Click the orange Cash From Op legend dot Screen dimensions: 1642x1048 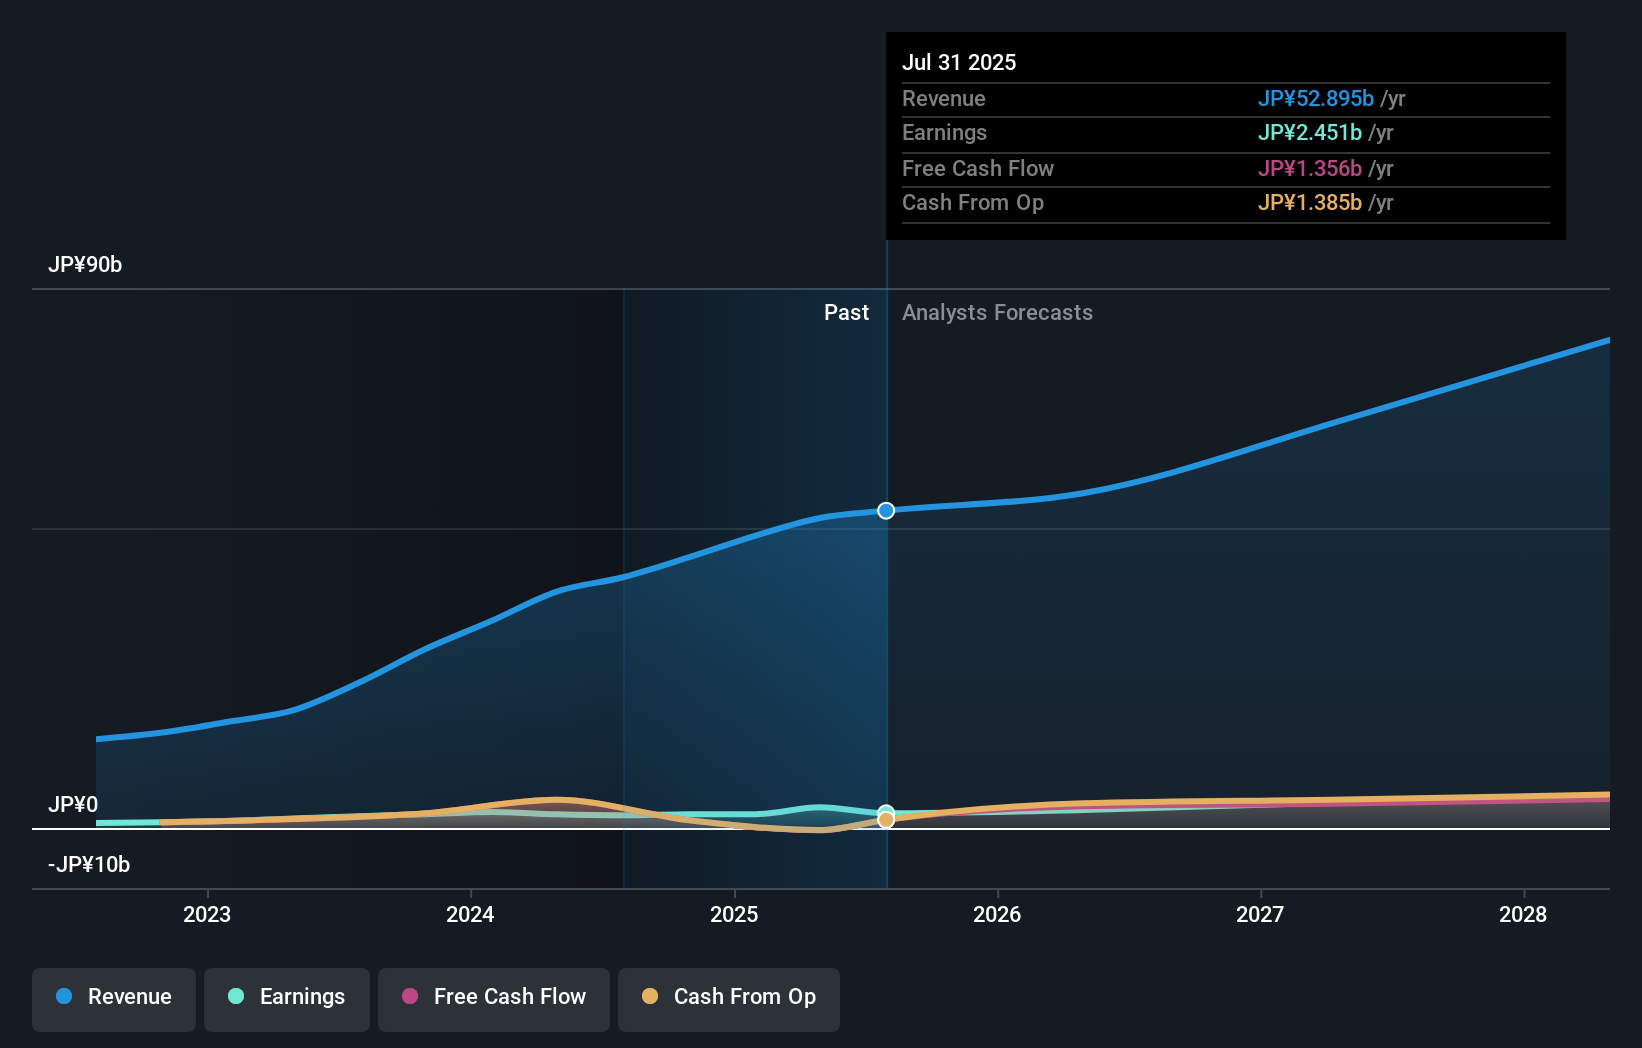pyautogui.click(x=650, y=996)
